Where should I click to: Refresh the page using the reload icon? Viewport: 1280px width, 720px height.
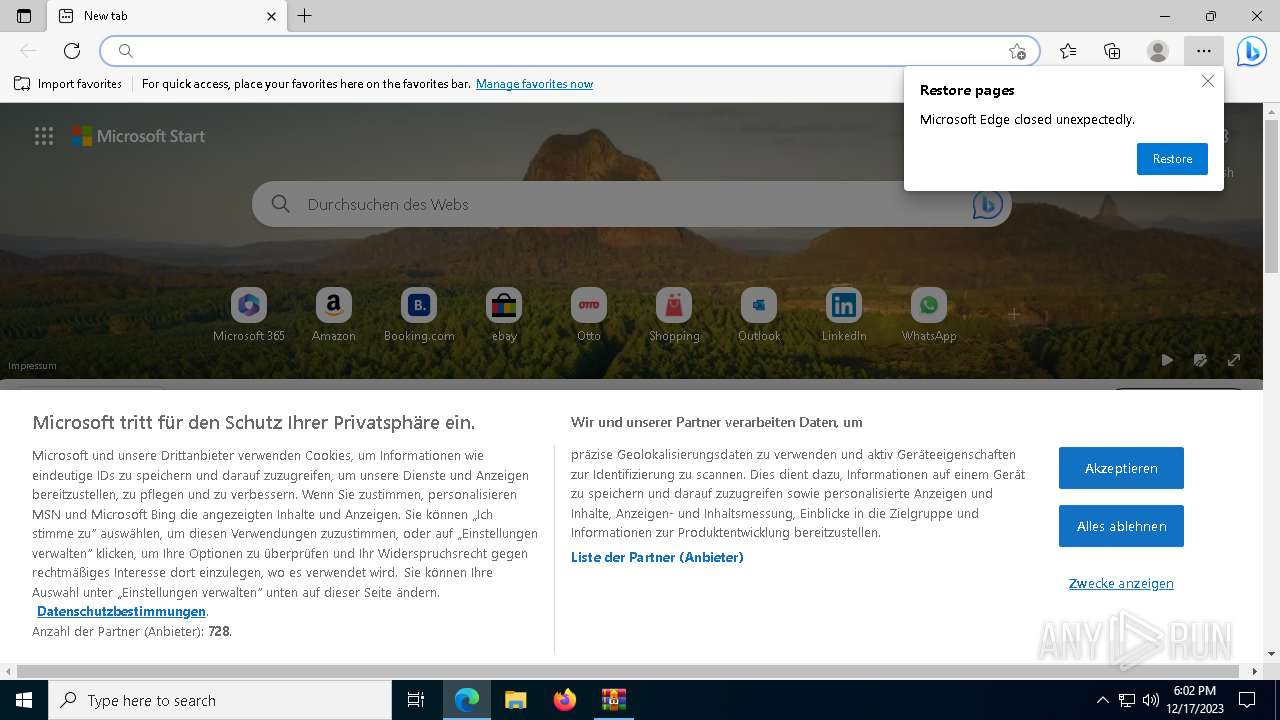[x=72, y=51]
